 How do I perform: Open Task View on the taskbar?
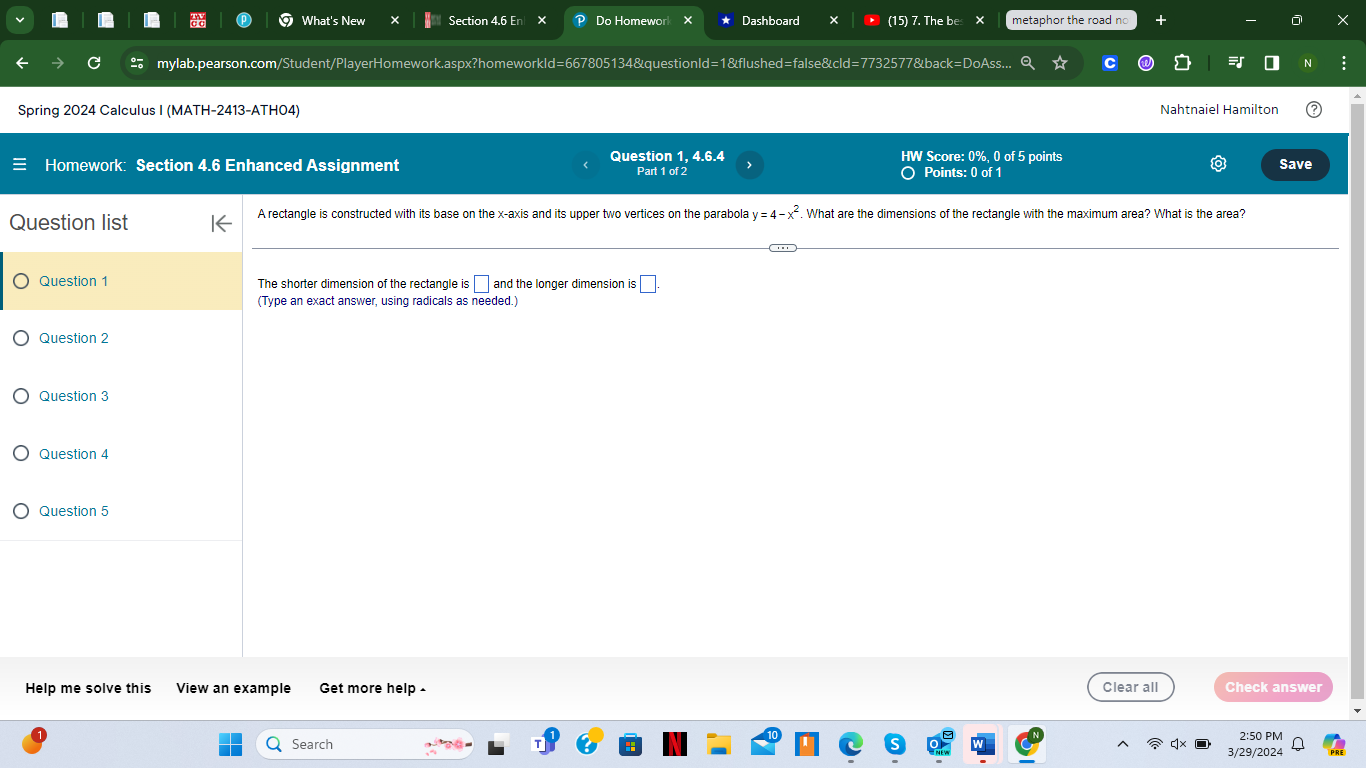[x=497, y=744]
